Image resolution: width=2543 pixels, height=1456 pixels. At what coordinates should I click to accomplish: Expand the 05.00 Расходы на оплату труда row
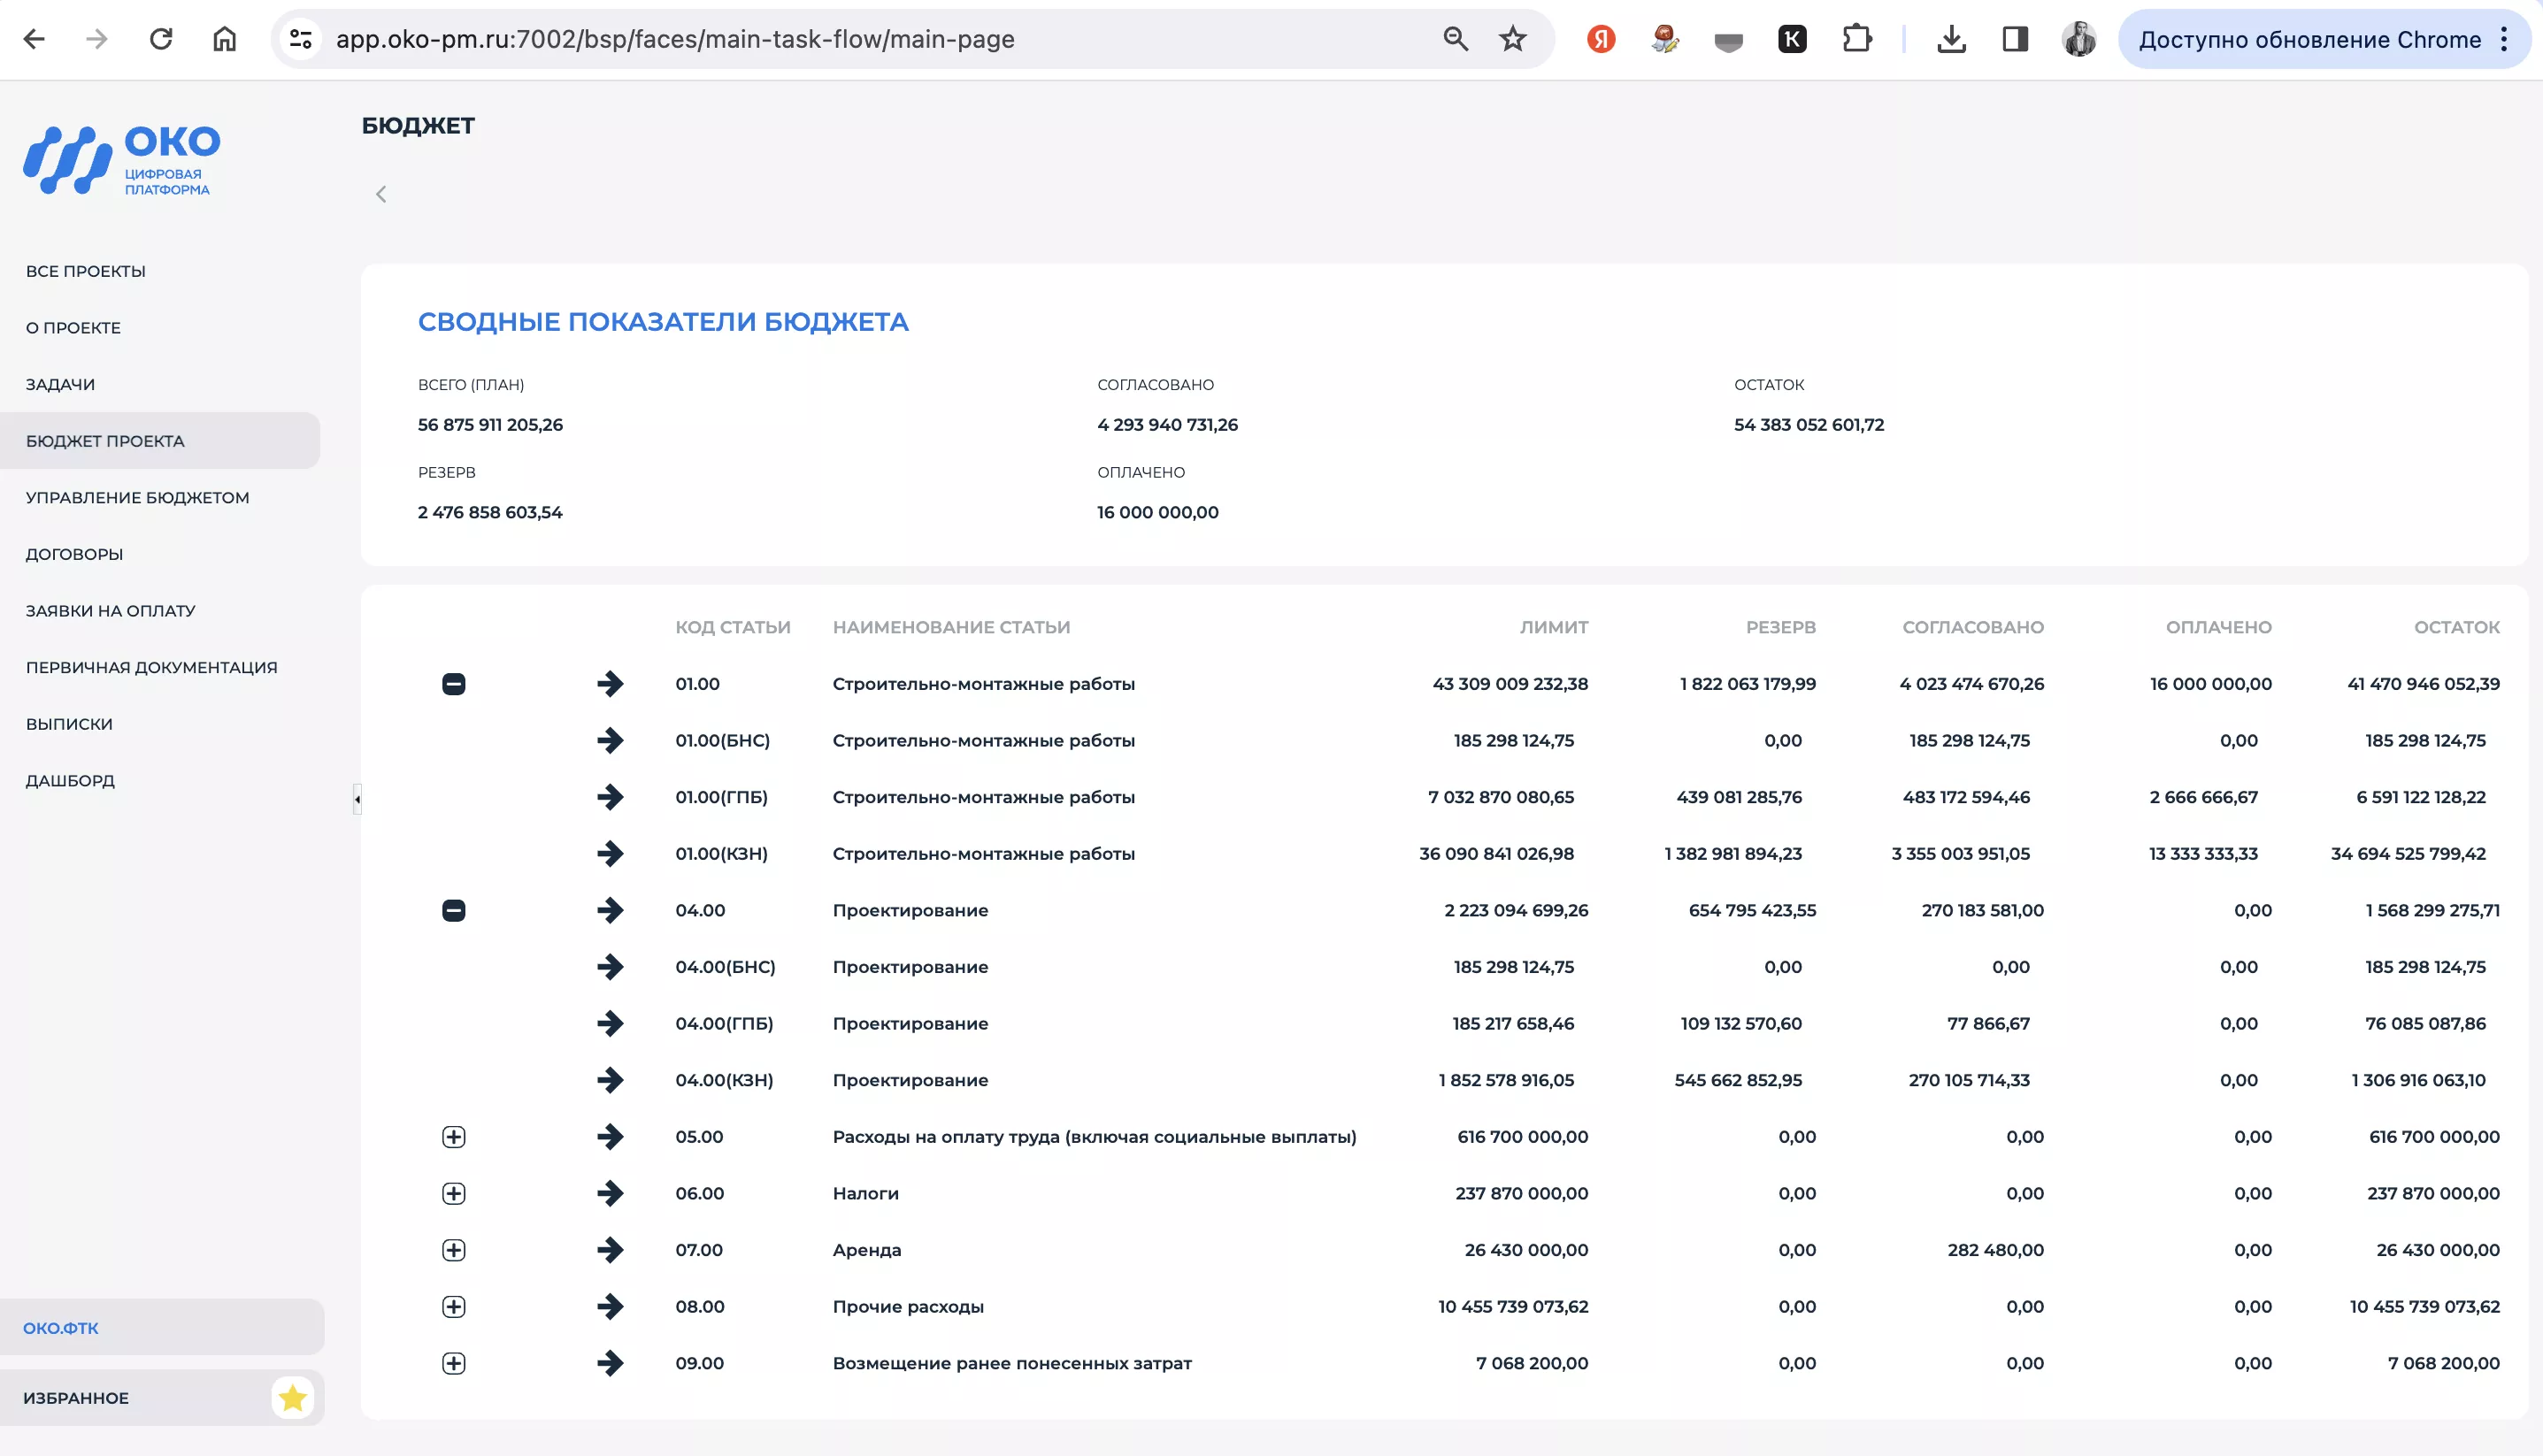[x=455, y=1136]
